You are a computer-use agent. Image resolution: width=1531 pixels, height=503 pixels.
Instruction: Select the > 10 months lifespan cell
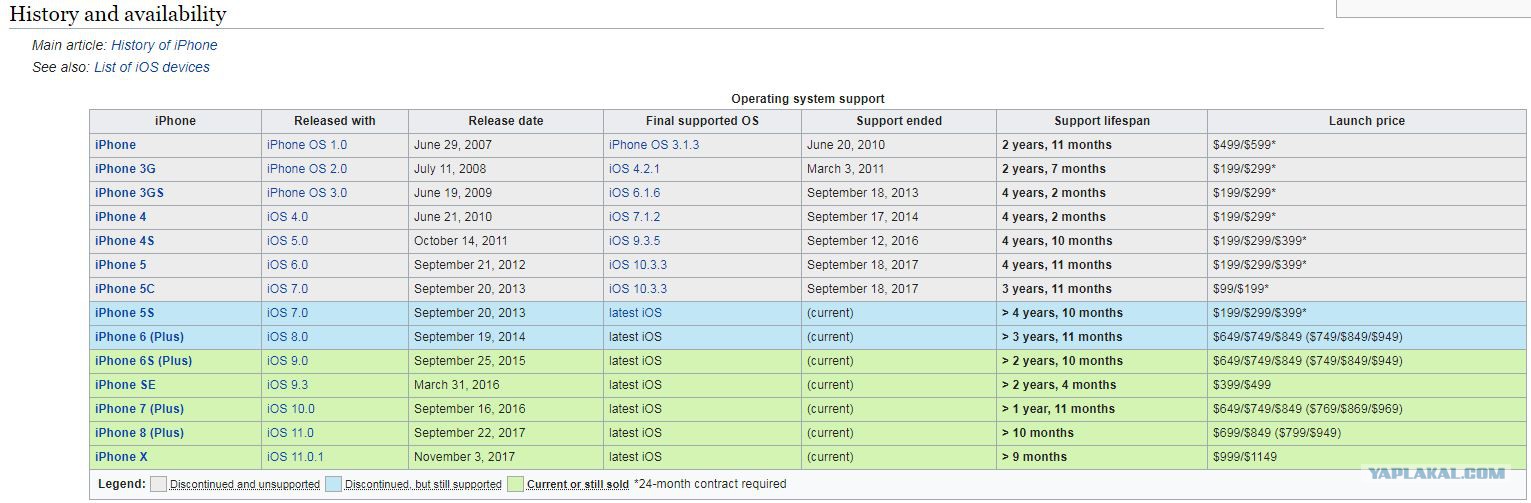tap(1102, 433)
